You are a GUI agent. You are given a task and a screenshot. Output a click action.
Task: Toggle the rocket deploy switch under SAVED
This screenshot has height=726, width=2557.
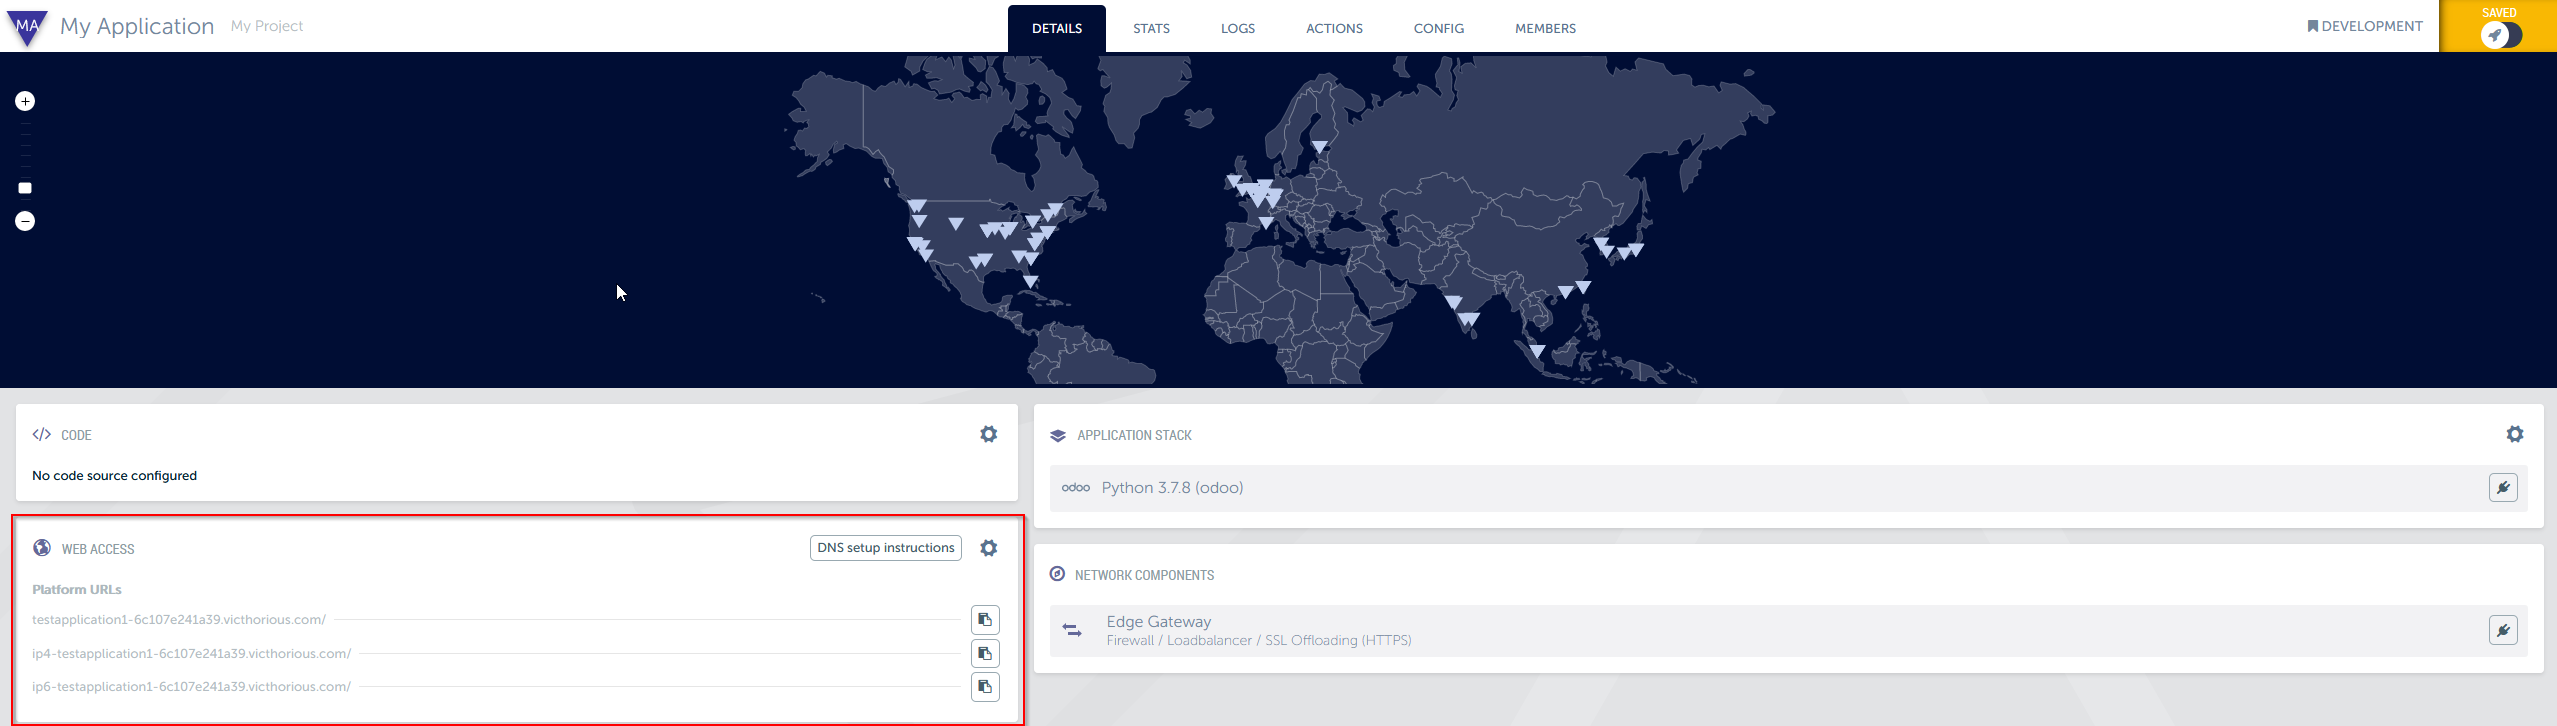2500,35
